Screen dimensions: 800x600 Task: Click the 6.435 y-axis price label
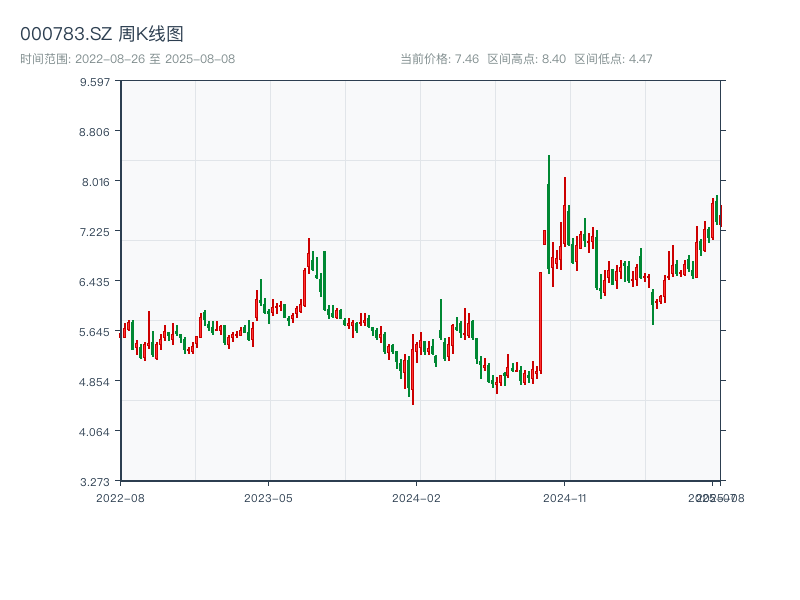[x=95, y=281]
